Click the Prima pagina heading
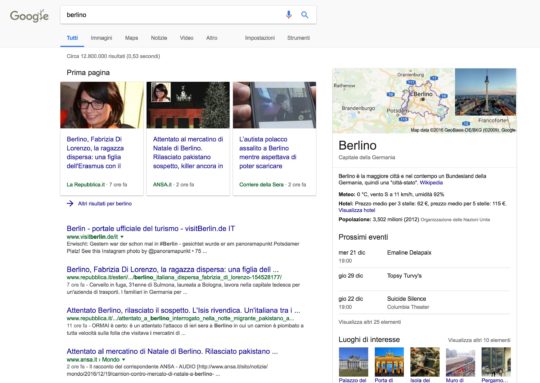Screen dimensions: 540x383 point(88,73)
